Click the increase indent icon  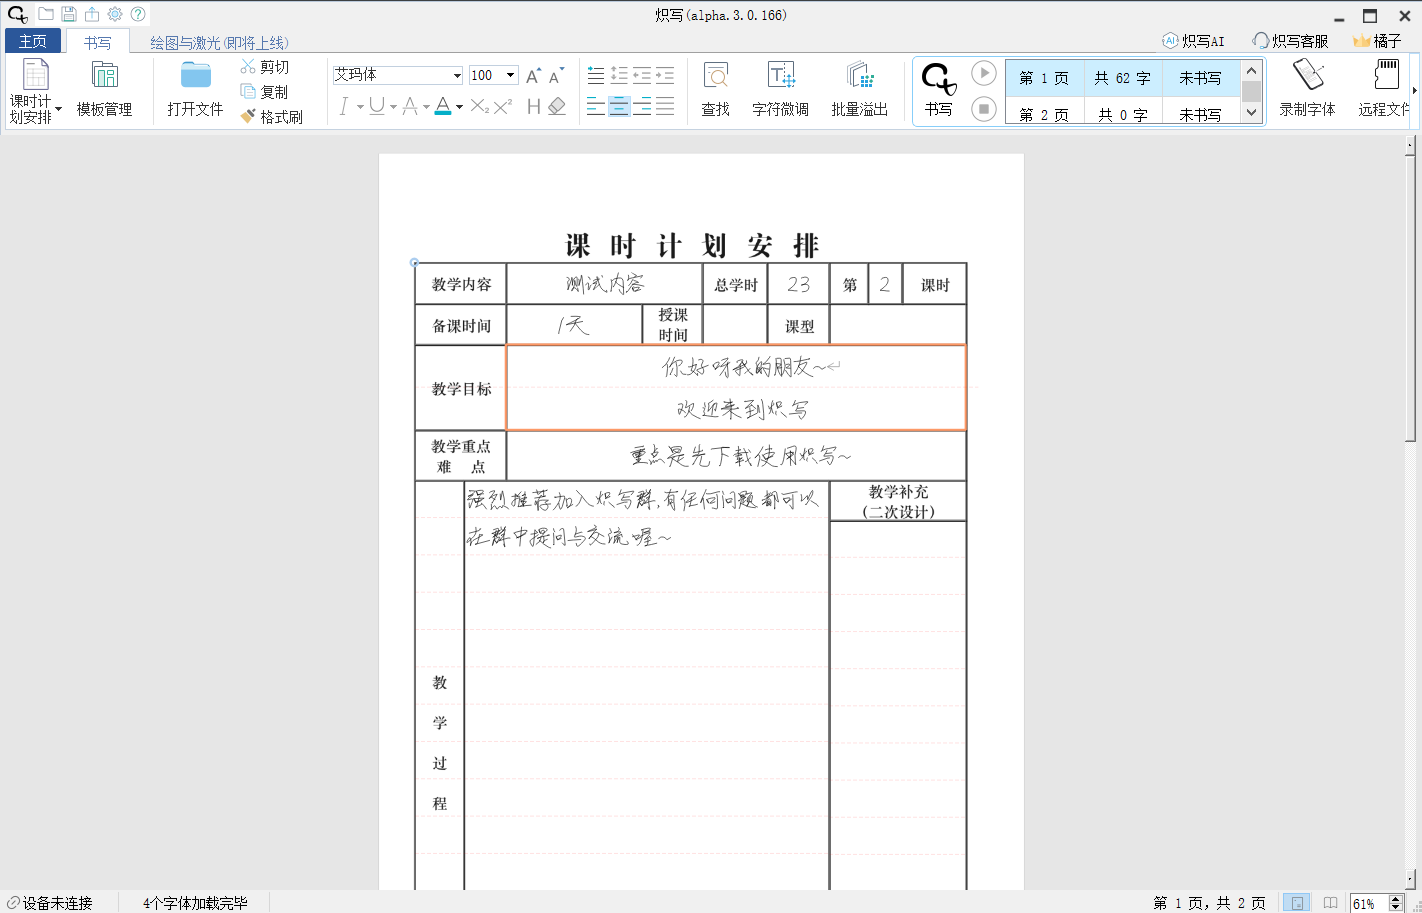665,75
